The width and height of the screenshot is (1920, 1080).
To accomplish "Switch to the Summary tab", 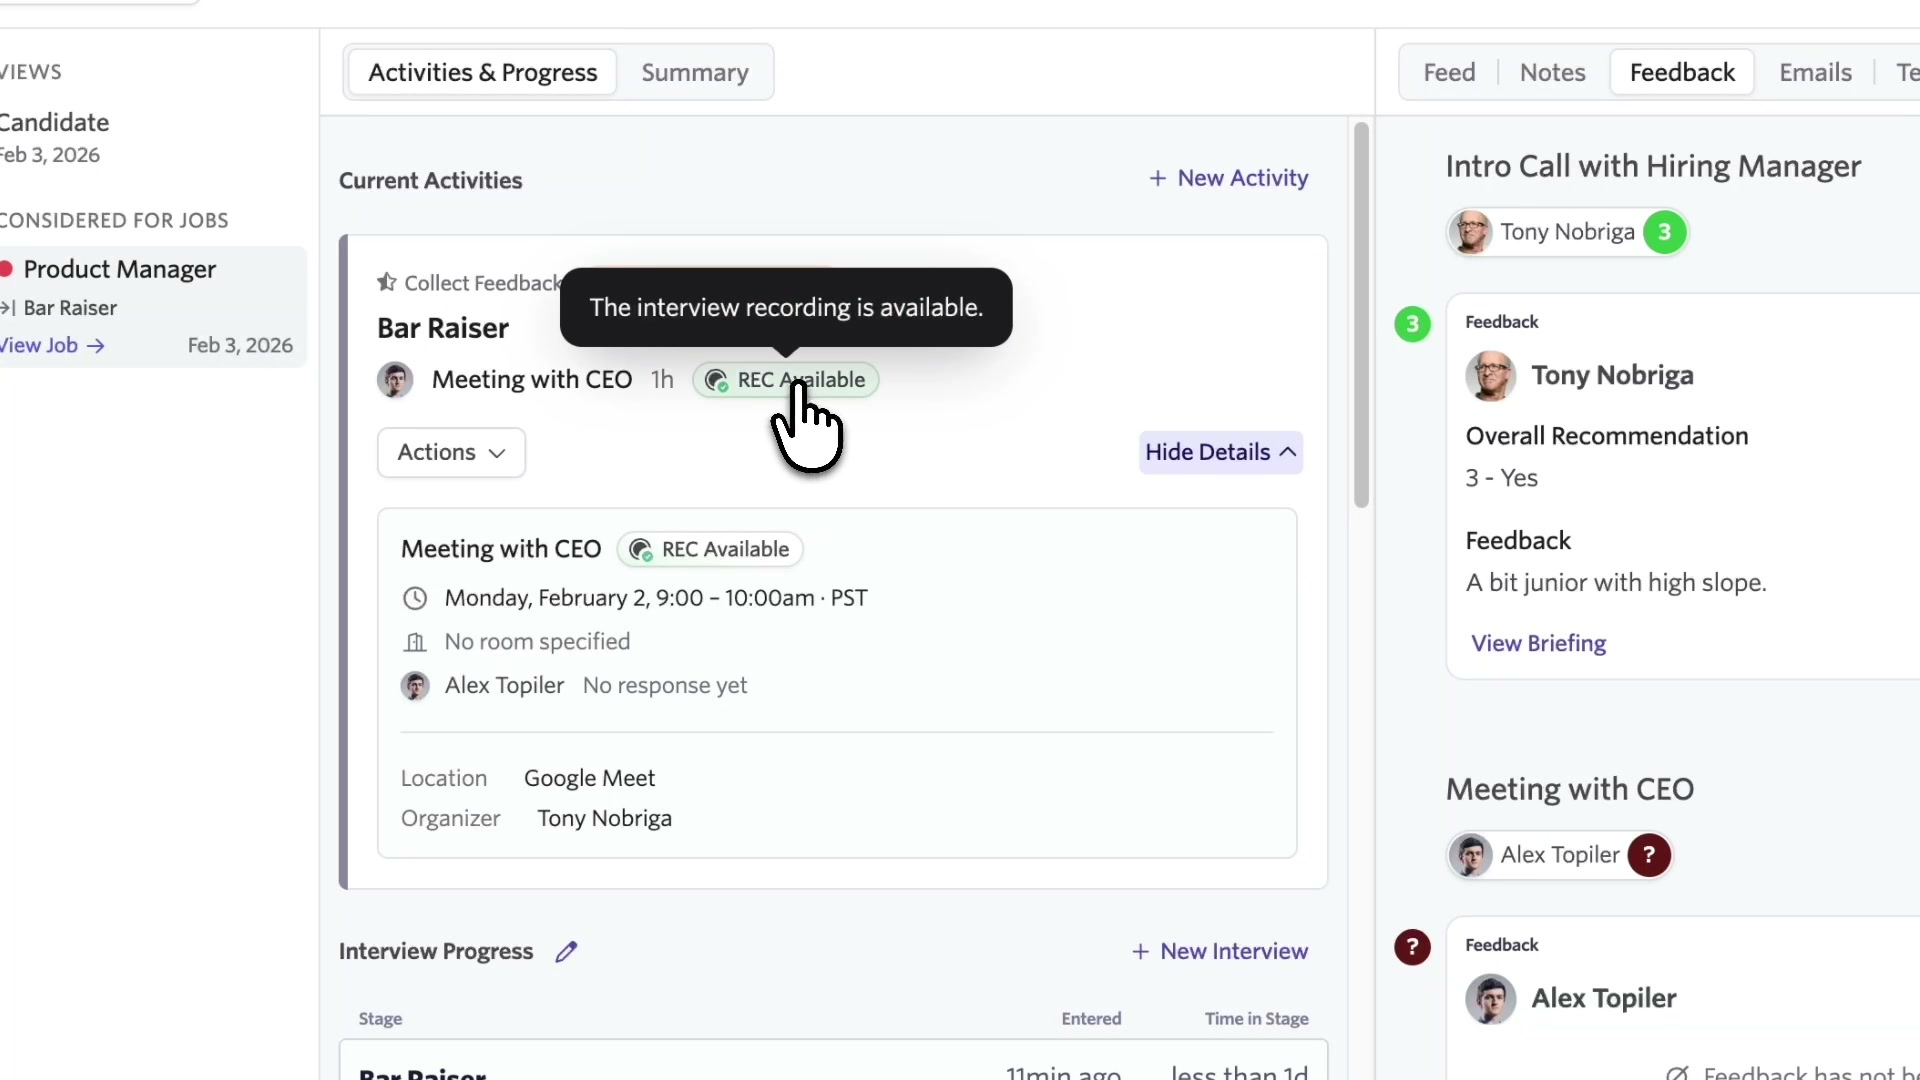I will pyautogui.click(x=694, y=73).
